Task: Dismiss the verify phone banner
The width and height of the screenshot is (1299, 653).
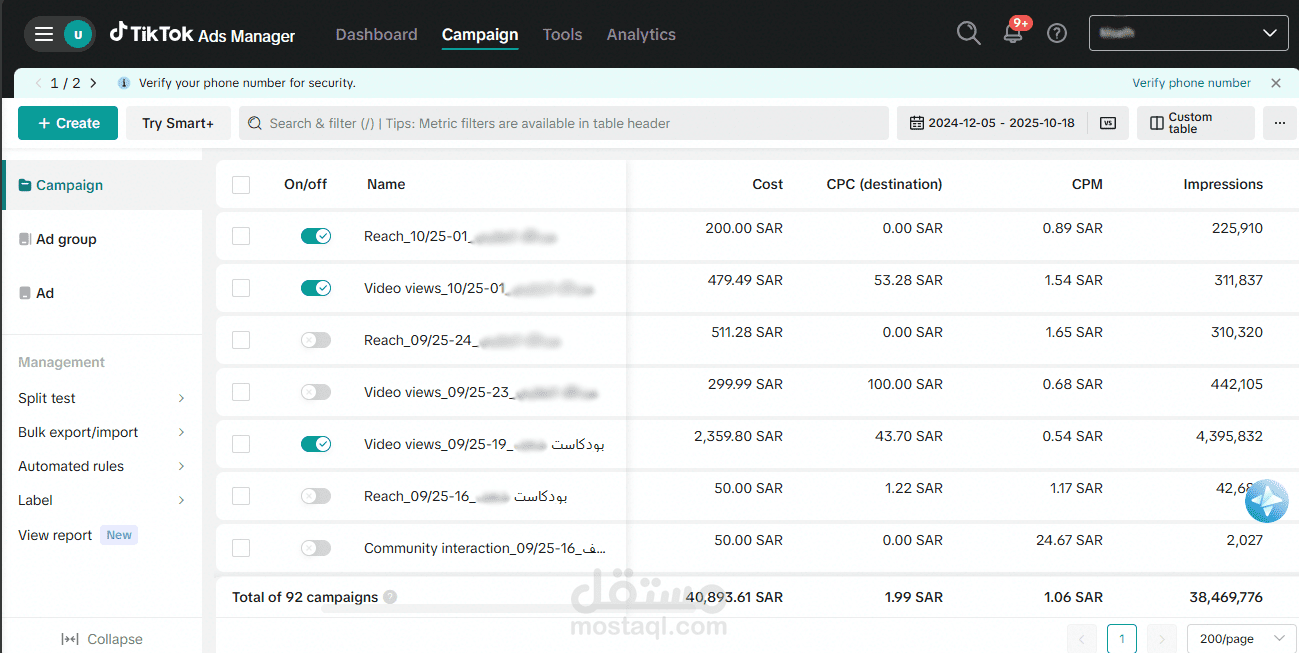Action: 1276,83
